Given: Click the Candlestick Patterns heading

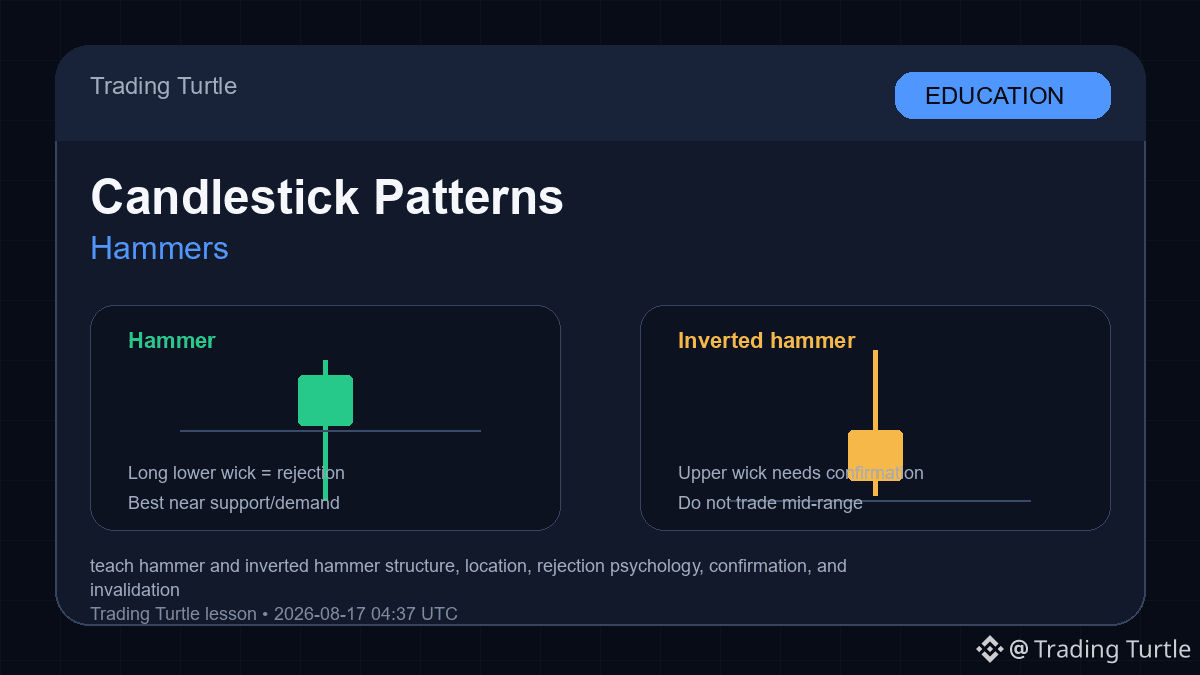Looking at the screenshot, I should 327,197.
